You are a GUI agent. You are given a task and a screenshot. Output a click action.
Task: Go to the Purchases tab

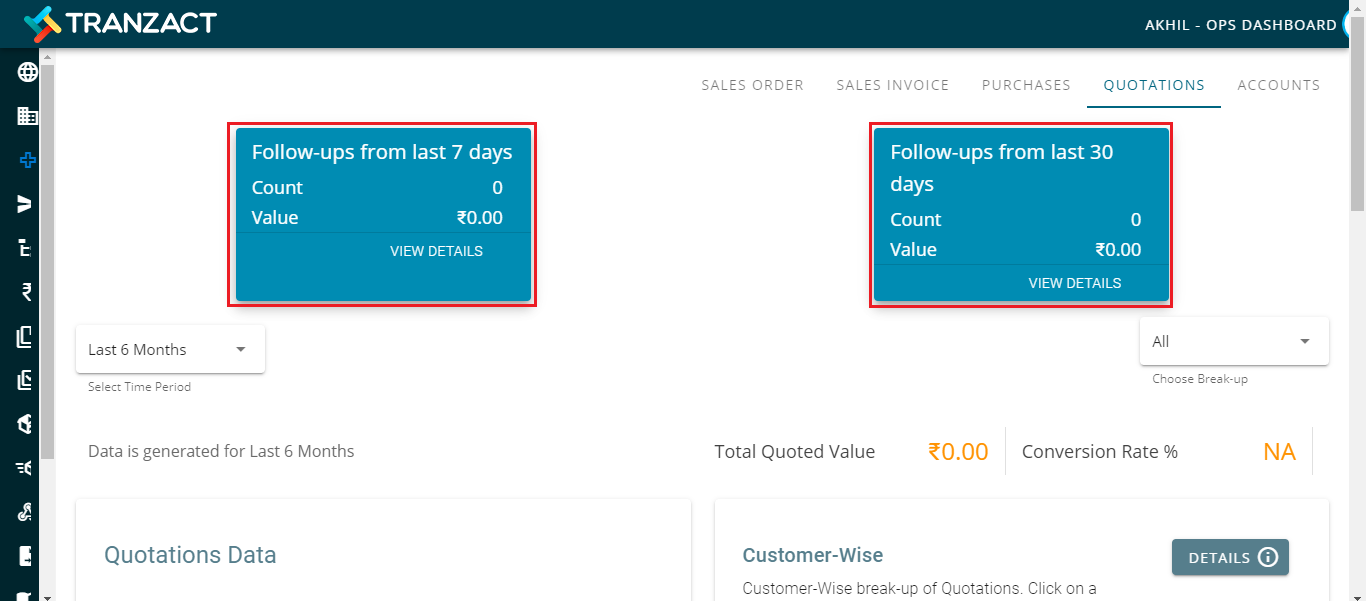1026,85
